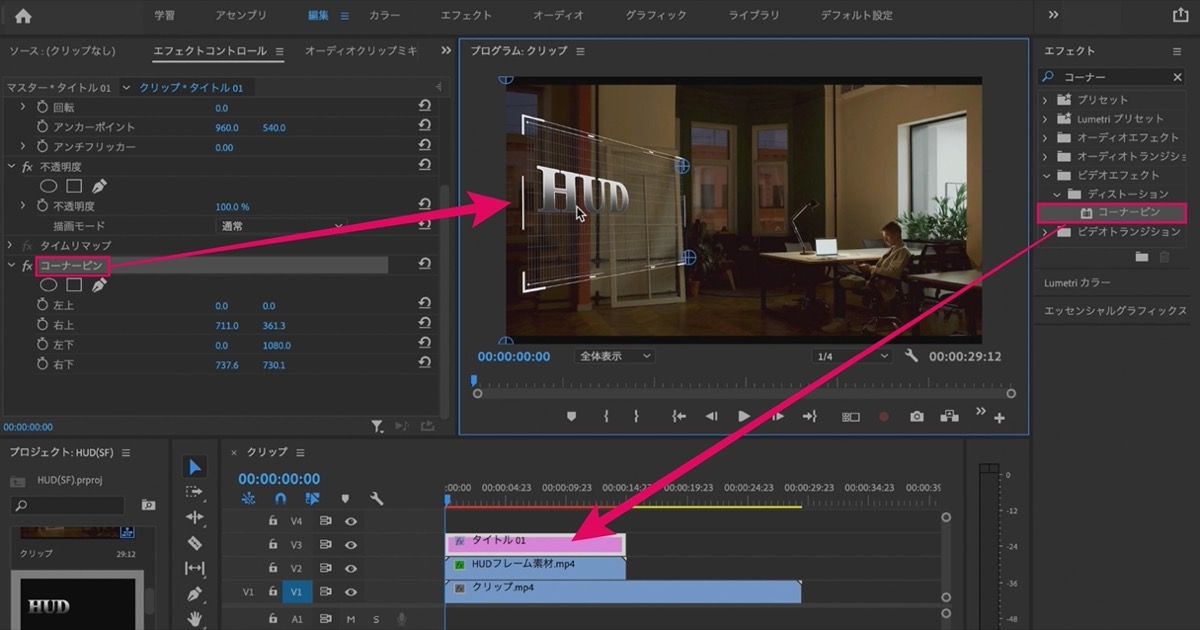
Task: Click the Quick Export share icon
Action: 1180,16
